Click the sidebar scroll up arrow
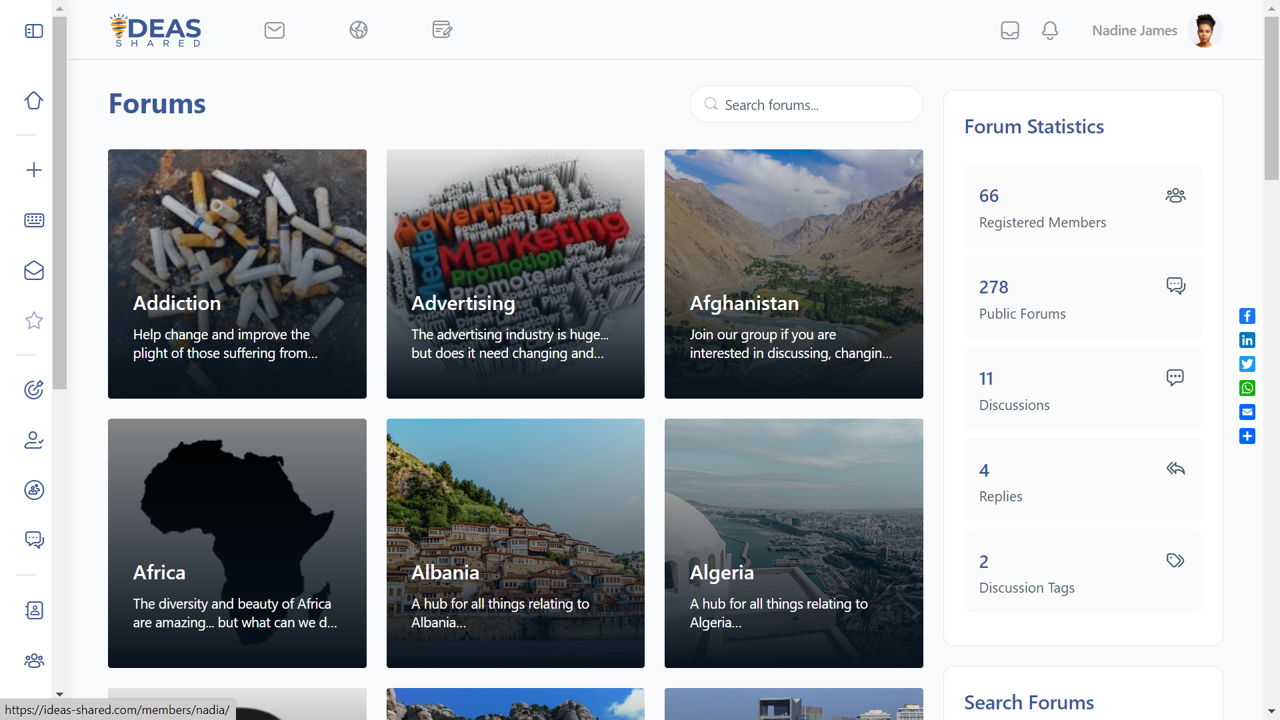The image size is (1280, 720). click(59, 8)
